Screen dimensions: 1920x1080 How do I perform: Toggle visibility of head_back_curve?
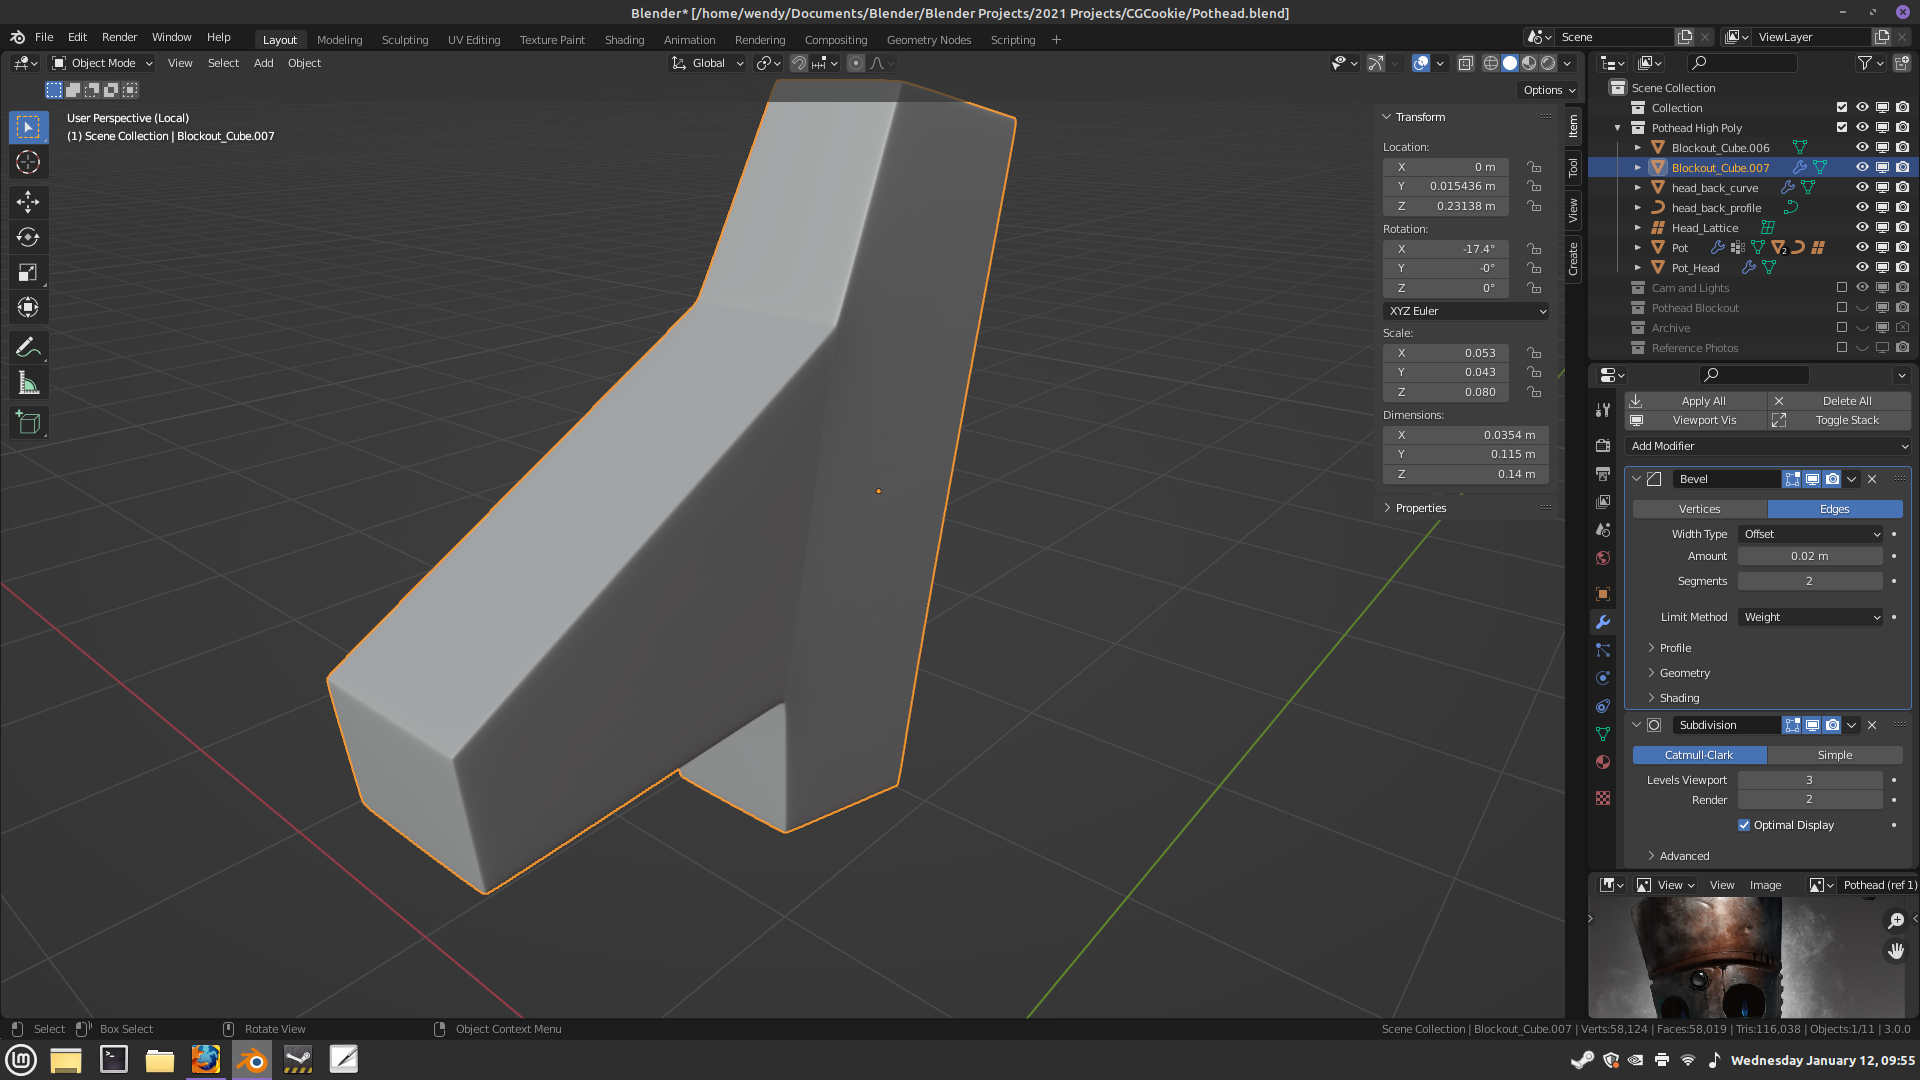coord(1862,187)
